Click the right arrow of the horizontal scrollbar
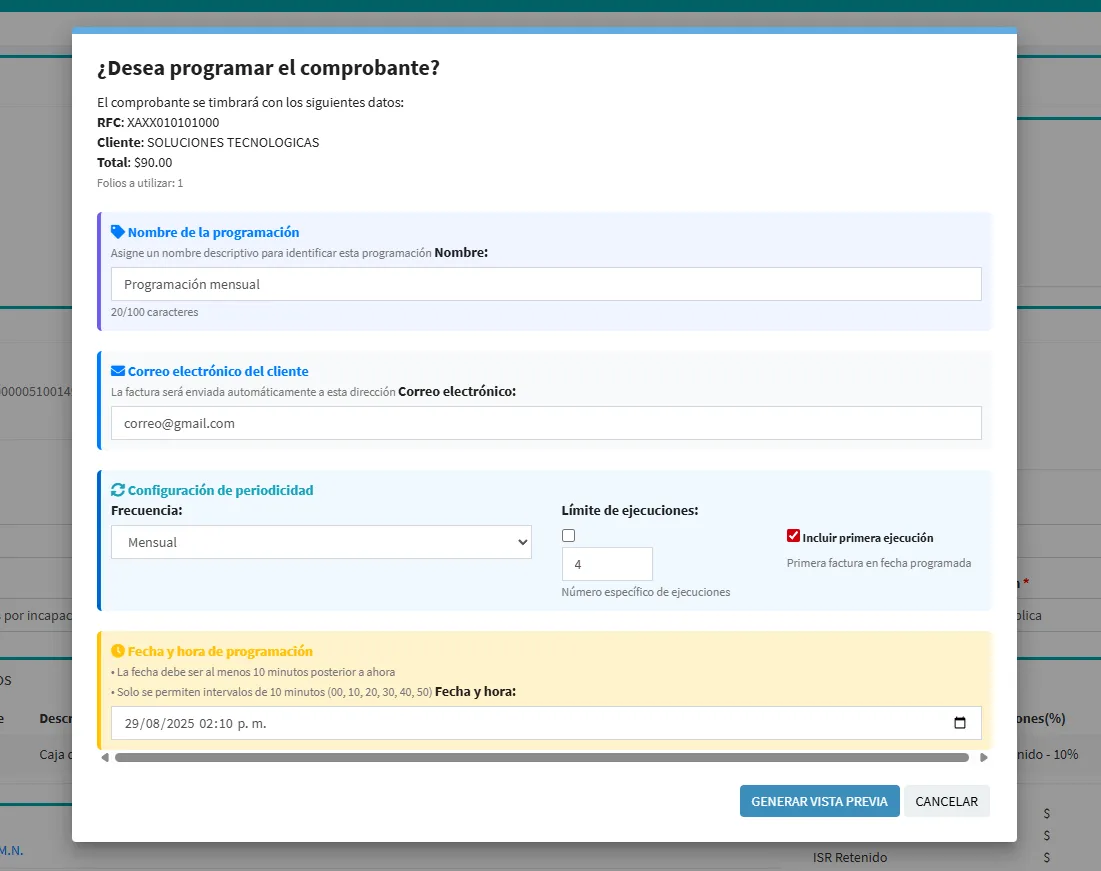This screenshot has width=1101, height=871. tap(984, 757)
